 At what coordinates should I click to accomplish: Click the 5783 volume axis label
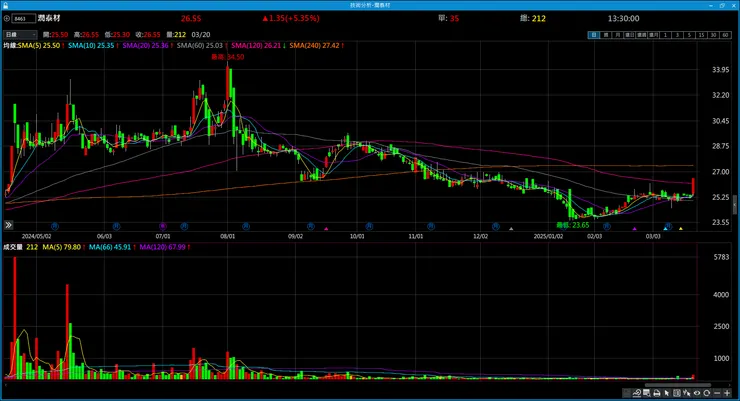coord(722,257)
